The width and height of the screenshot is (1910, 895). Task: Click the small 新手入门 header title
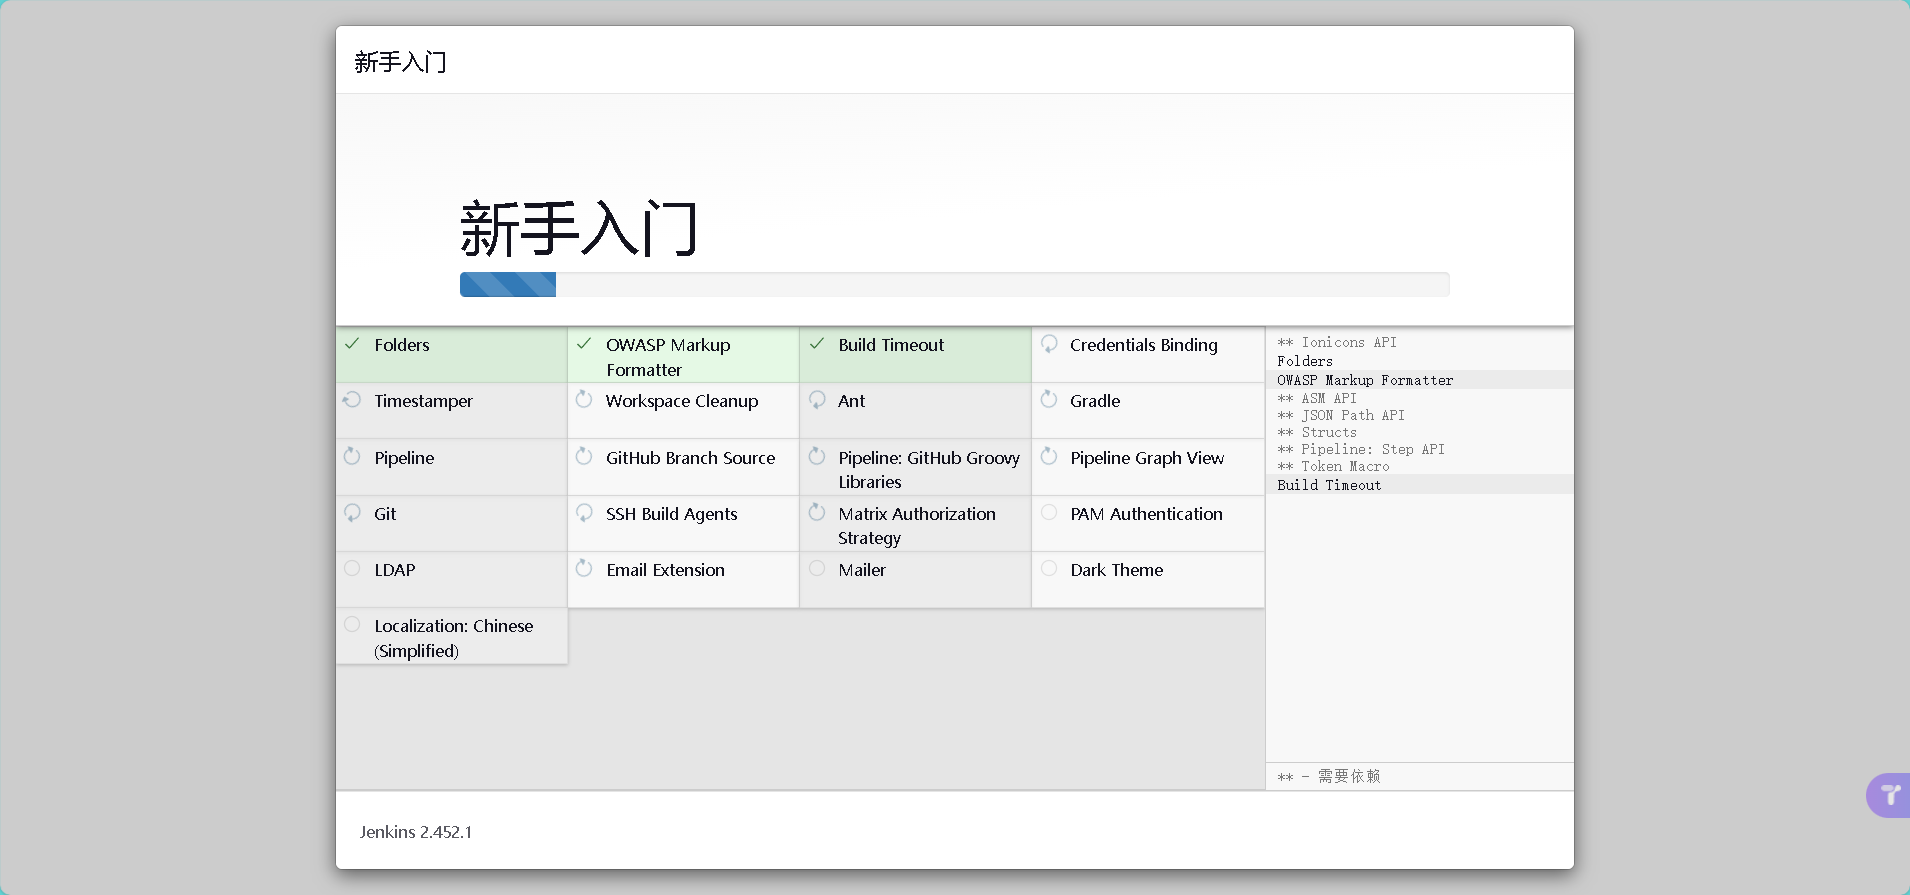pyautogui.click(x=400, y=62)
